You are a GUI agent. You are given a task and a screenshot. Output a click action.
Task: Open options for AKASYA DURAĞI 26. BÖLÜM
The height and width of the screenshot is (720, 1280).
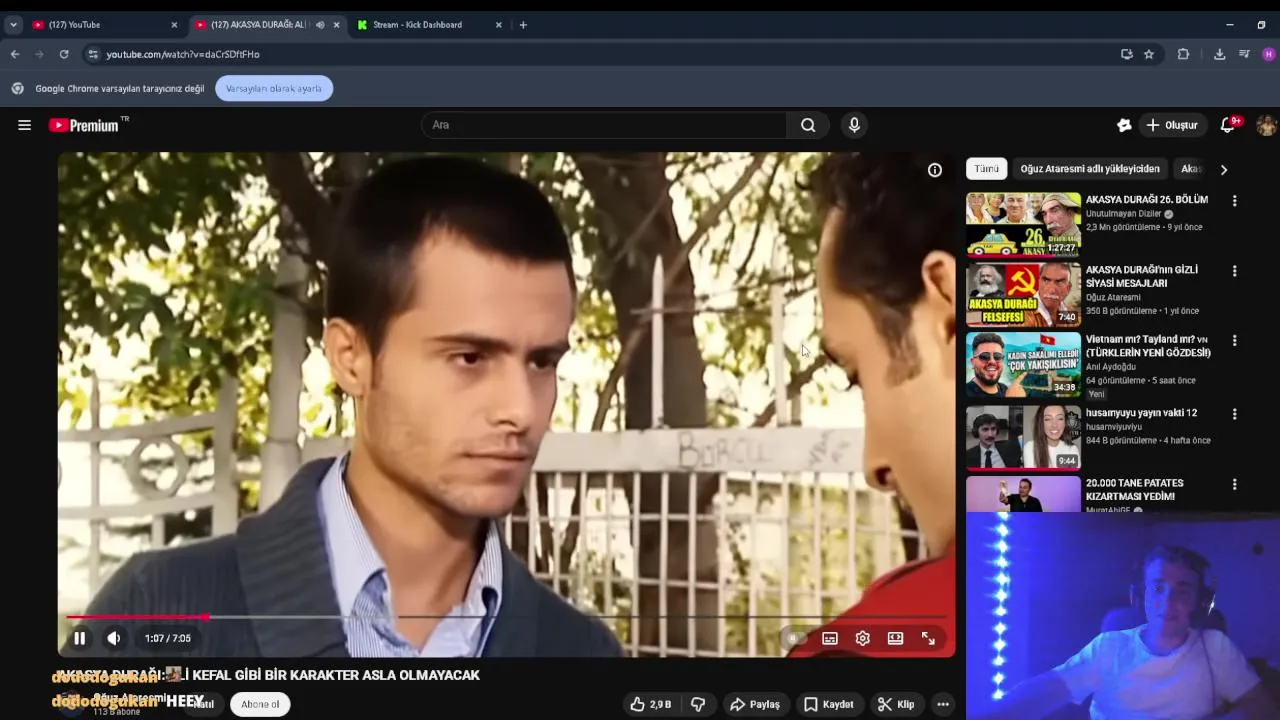(1234, 201)
